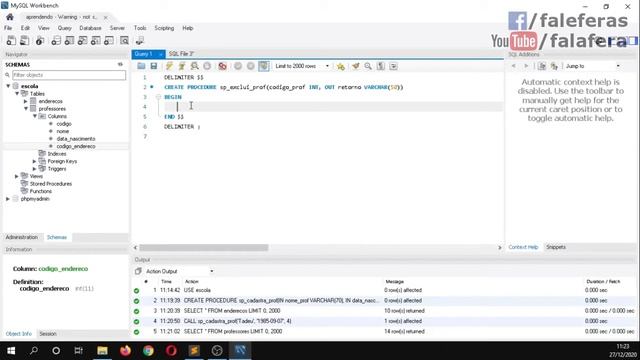Viewport: 640px width, 360px height.
Task: Open a script file in the editor
Action: pos(141,66)
